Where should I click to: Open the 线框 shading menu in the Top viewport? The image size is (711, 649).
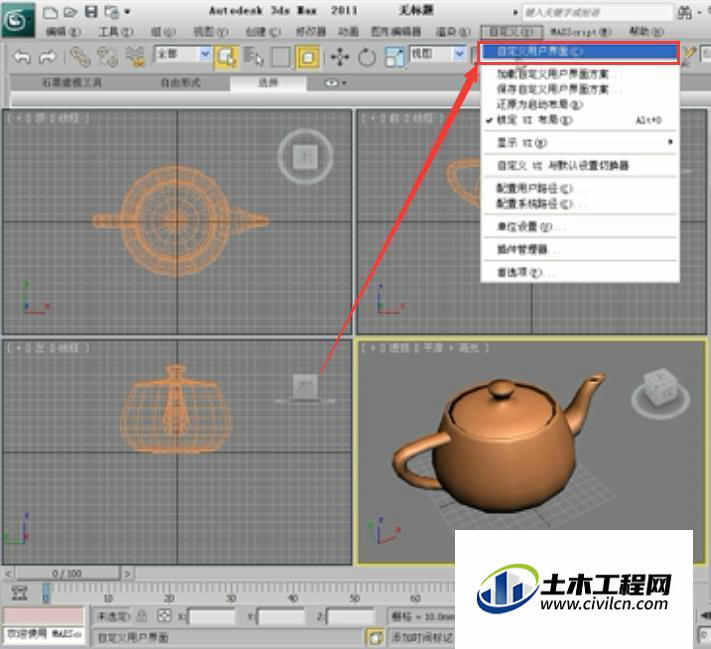click(x=67, y=118)
